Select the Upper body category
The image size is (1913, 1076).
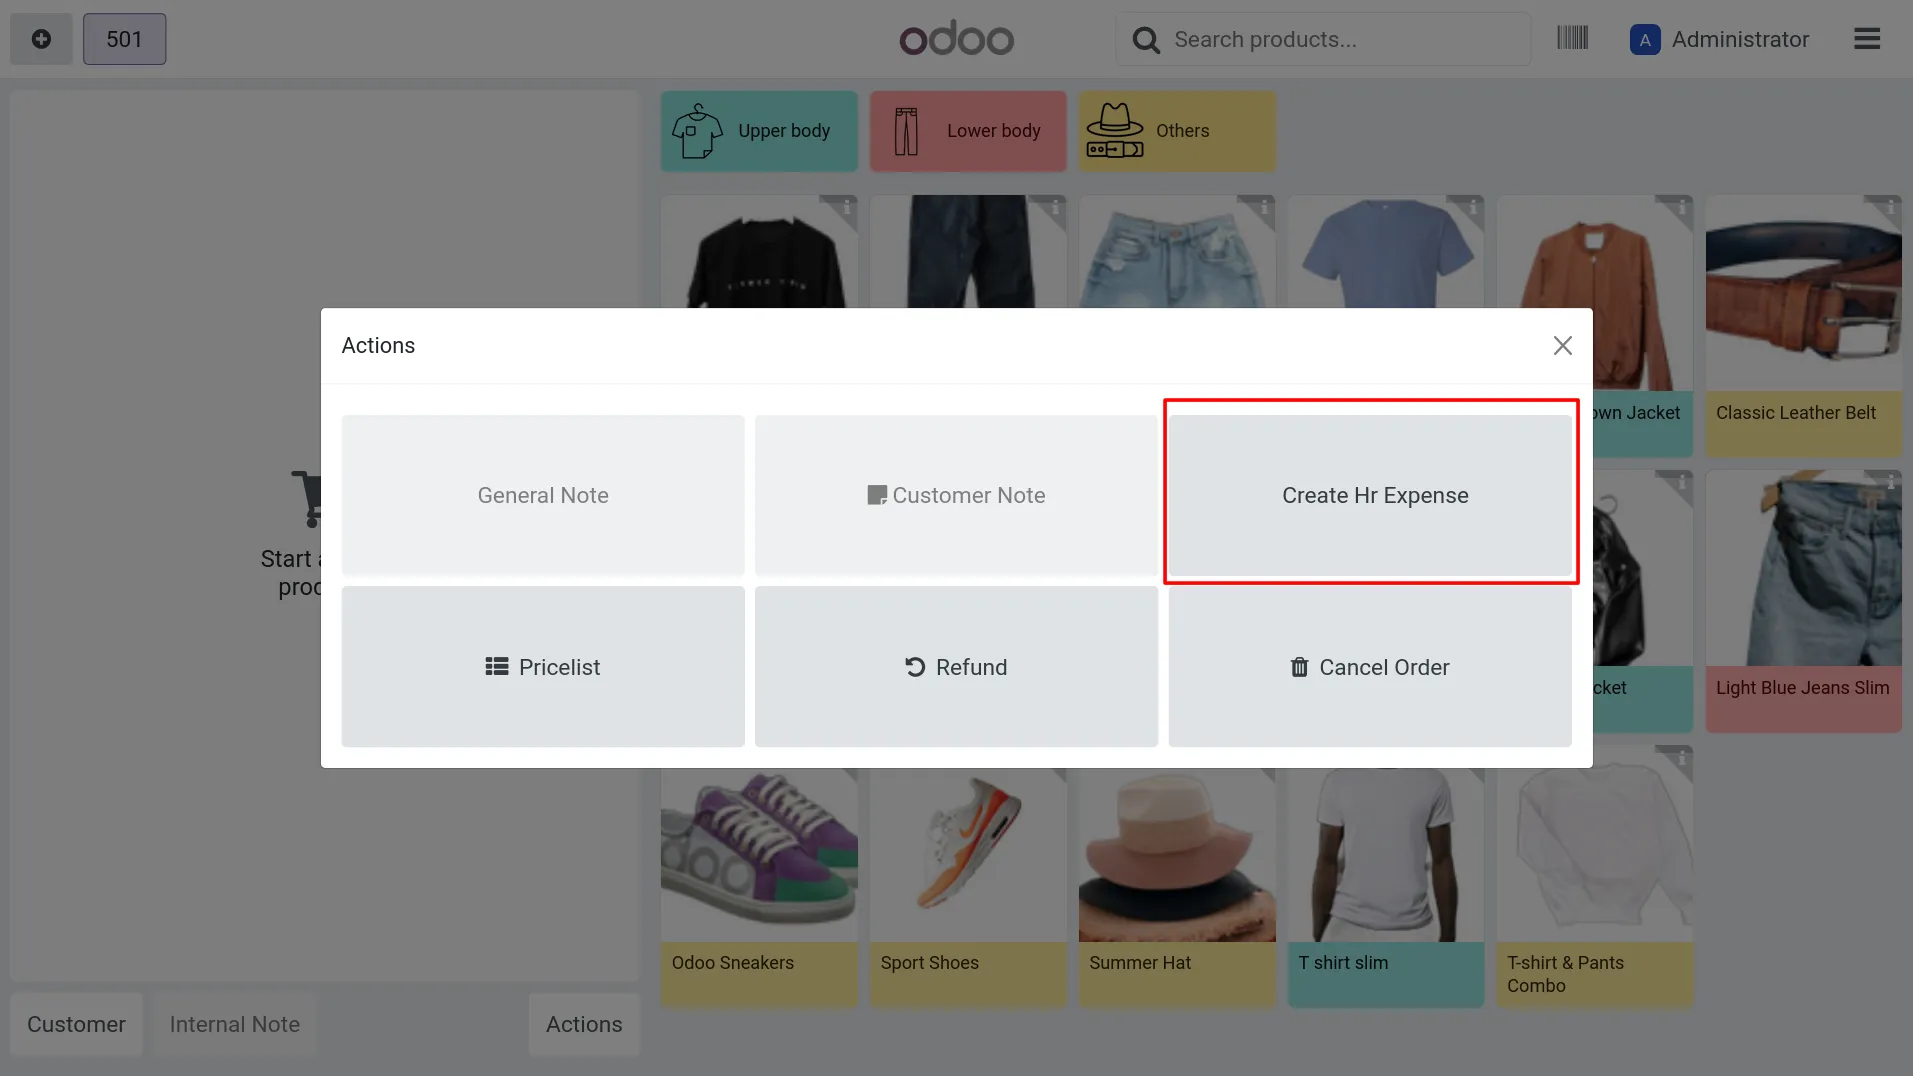point(759,131)
